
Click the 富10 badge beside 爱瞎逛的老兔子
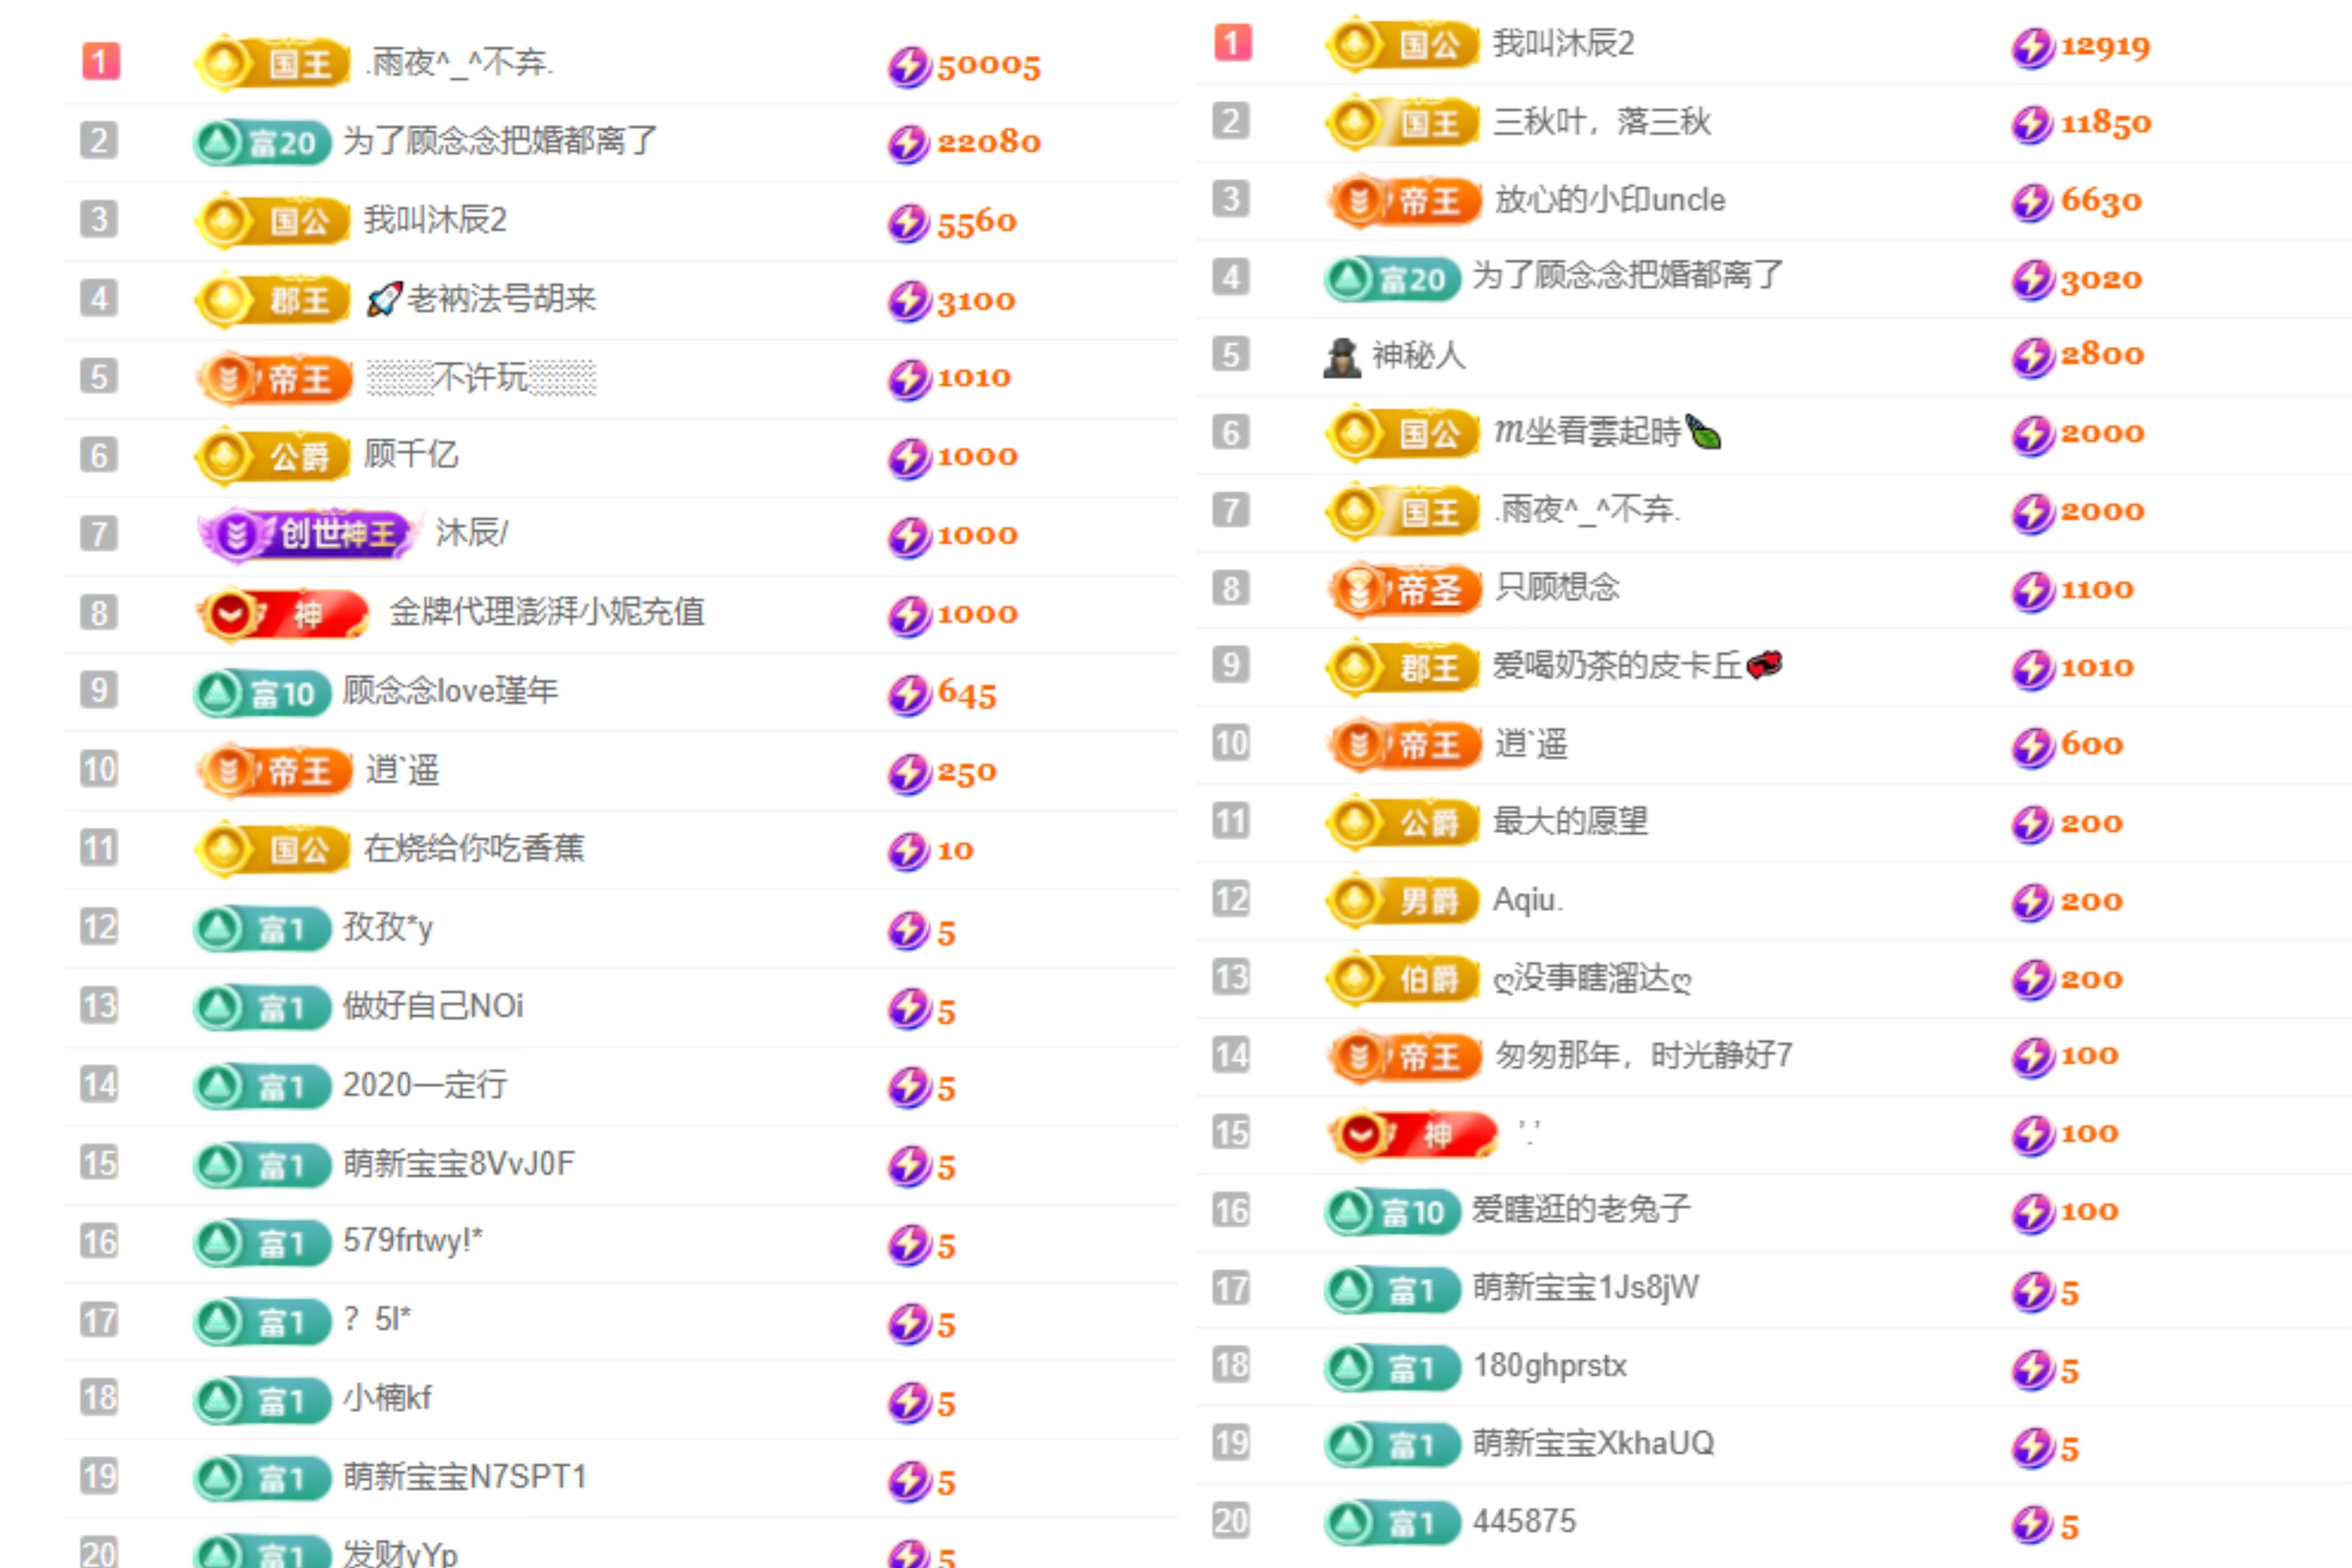(x=1392, y=1212)
